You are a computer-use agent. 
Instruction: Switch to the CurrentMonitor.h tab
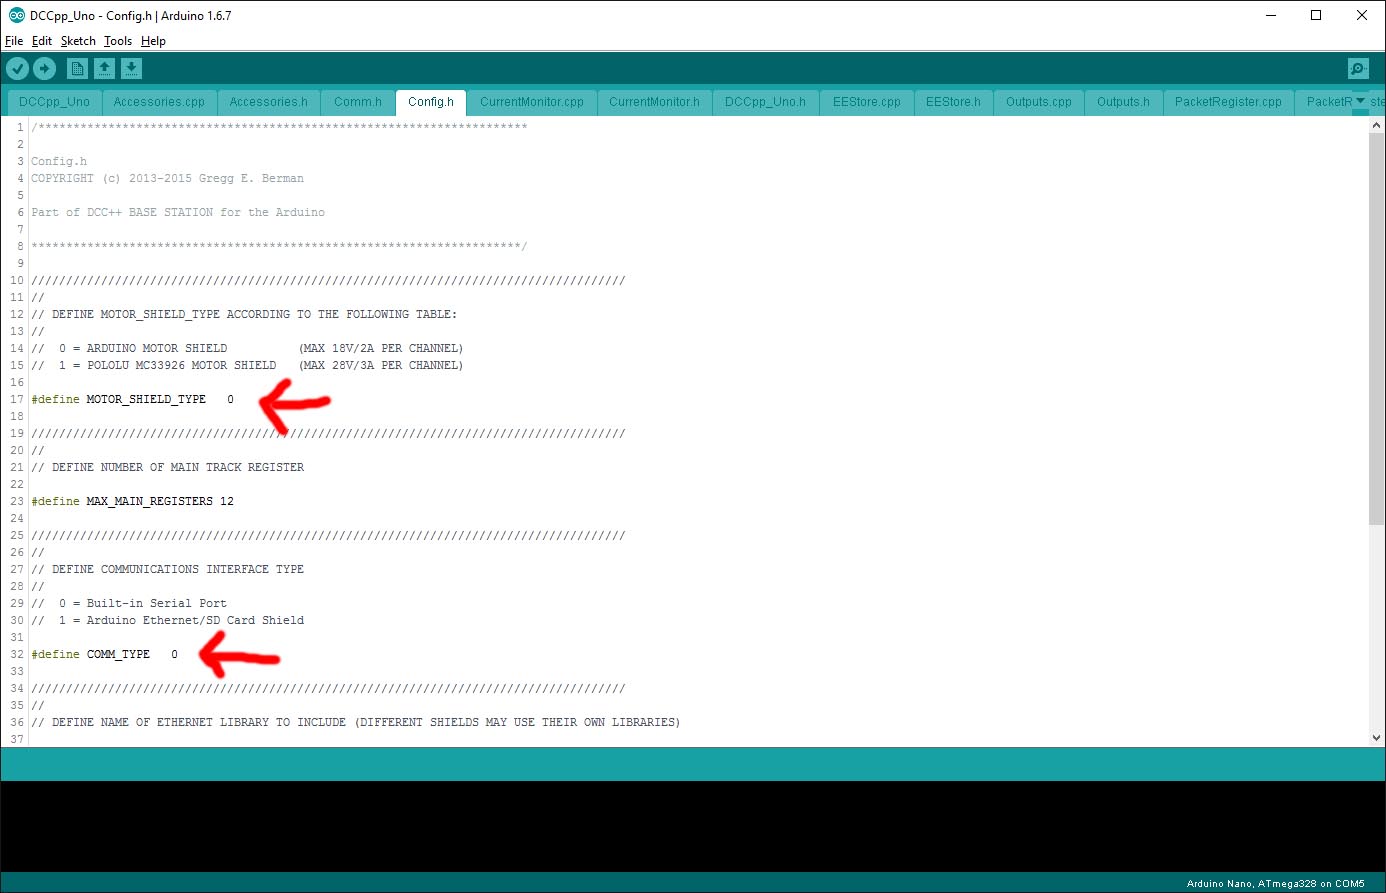[x=654, y=102]
